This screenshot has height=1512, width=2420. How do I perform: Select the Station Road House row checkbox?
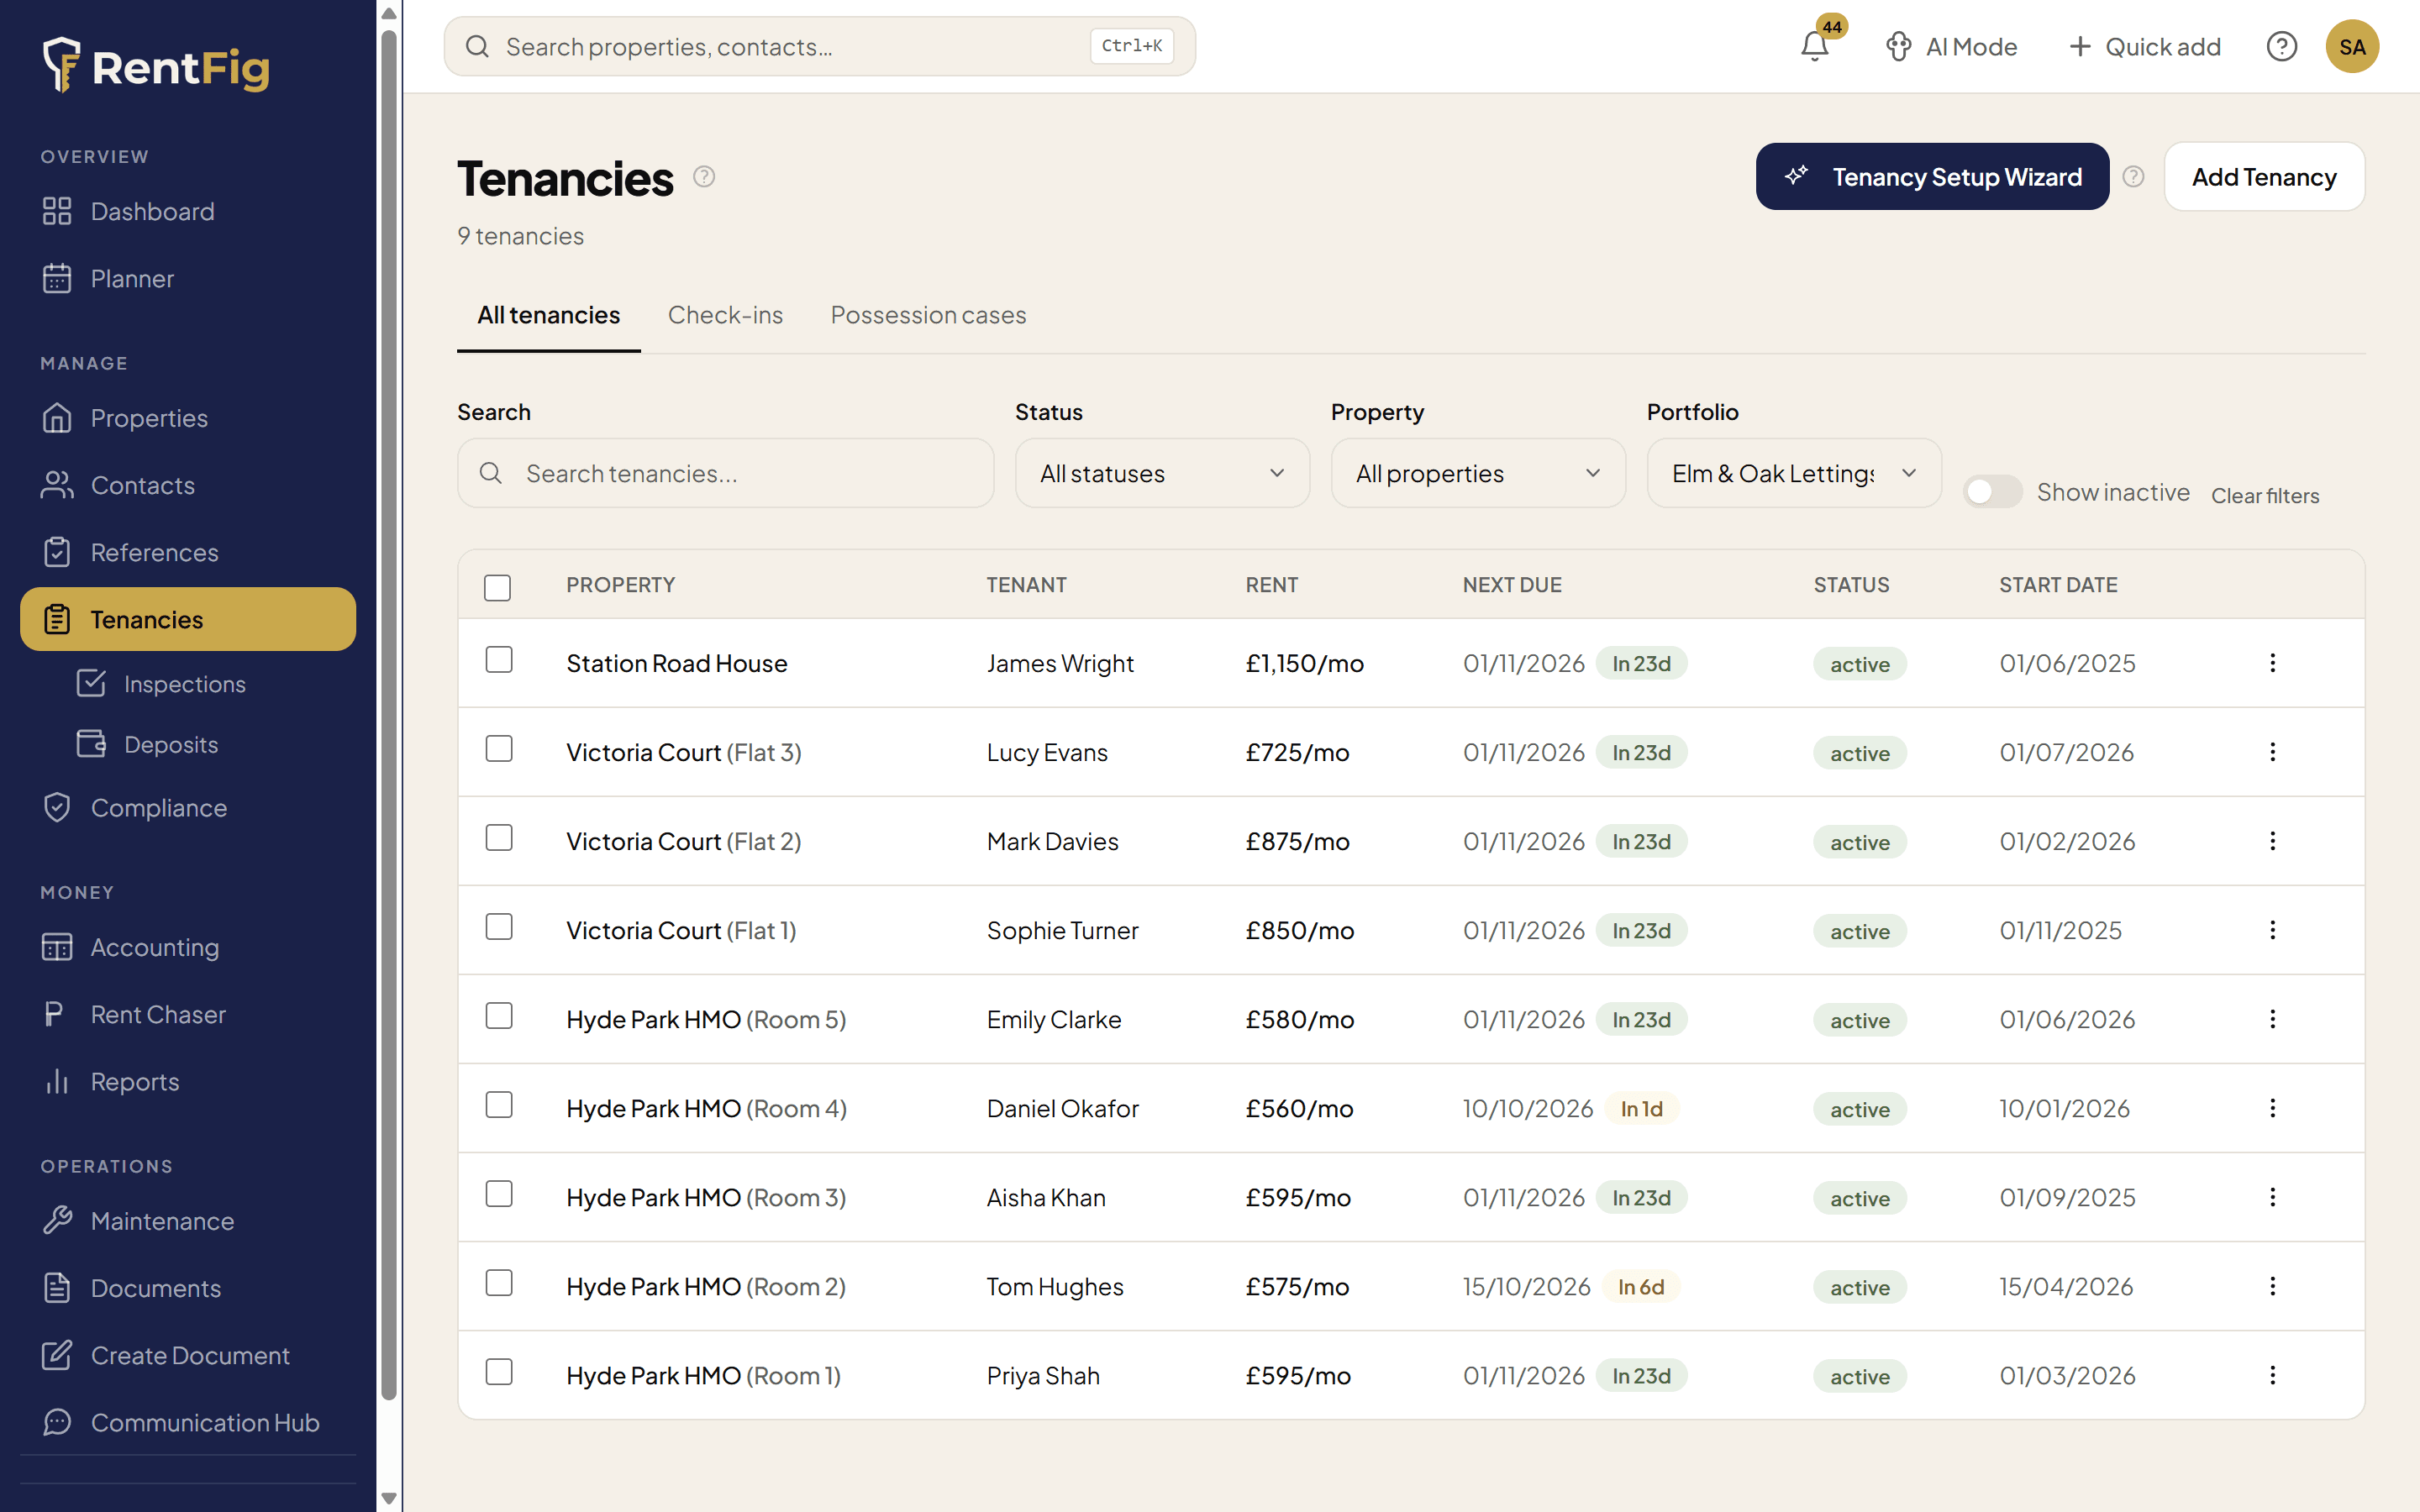point(499,660)
